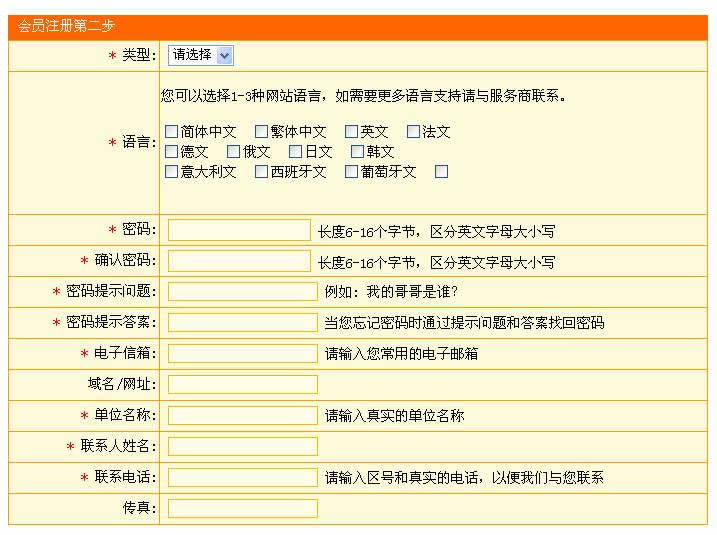Focus the 域名/网址 text box

tap(242, 384)
